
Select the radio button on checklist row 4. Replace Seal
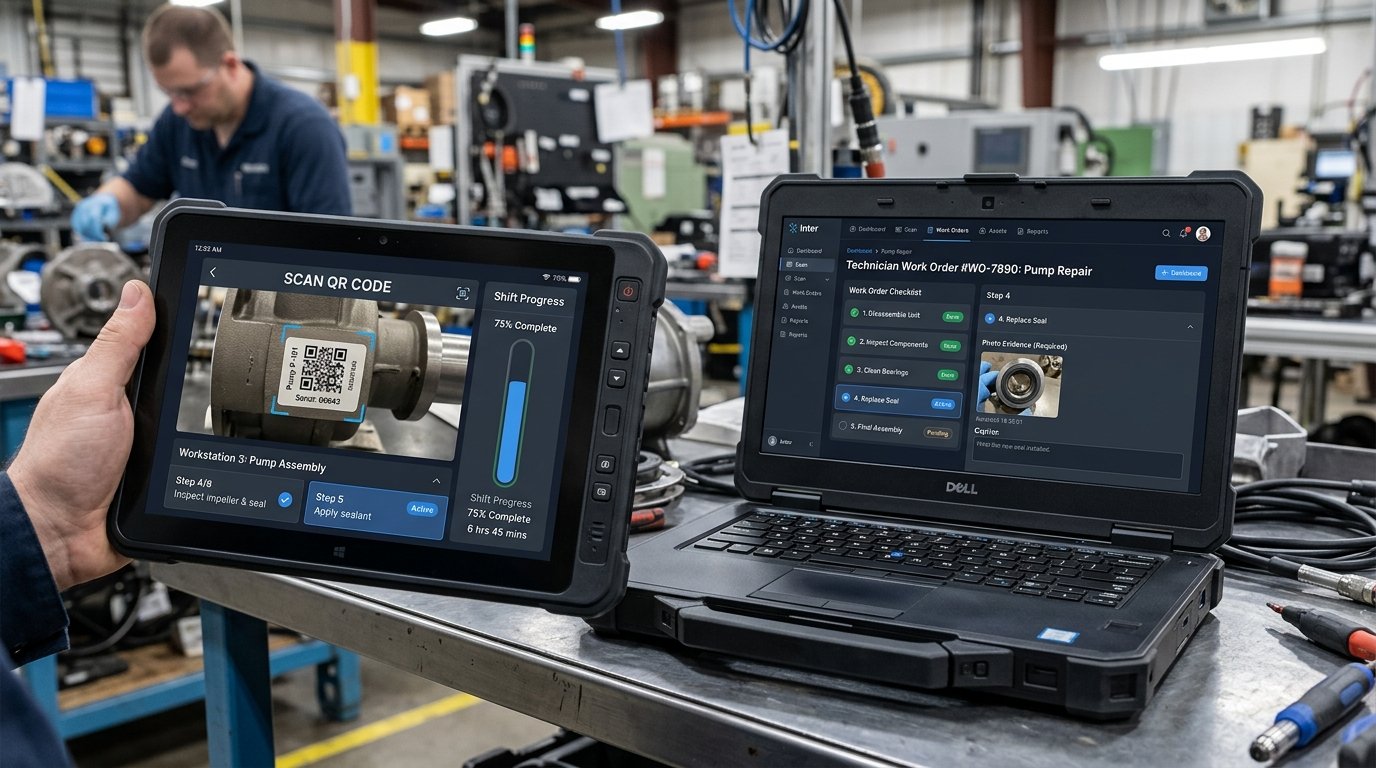pyautogui.click(x=846, y=399)
